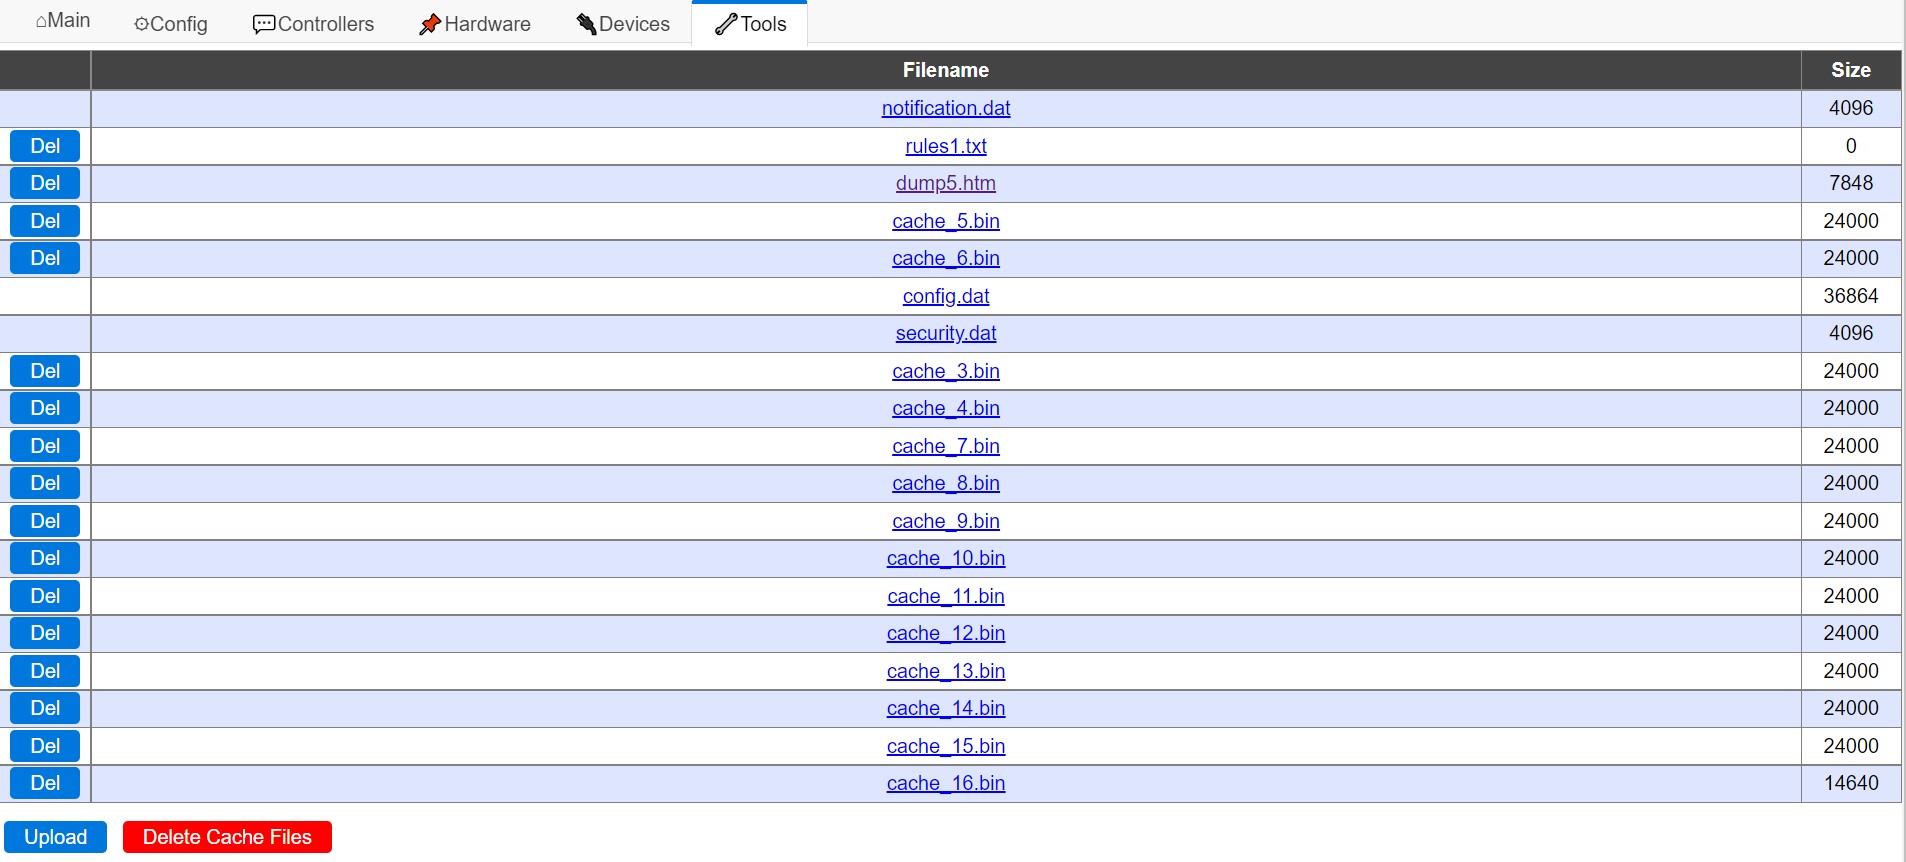1906x862 pixels.
Task: Open the Controllers tab
Action: (x=313, y=23)
